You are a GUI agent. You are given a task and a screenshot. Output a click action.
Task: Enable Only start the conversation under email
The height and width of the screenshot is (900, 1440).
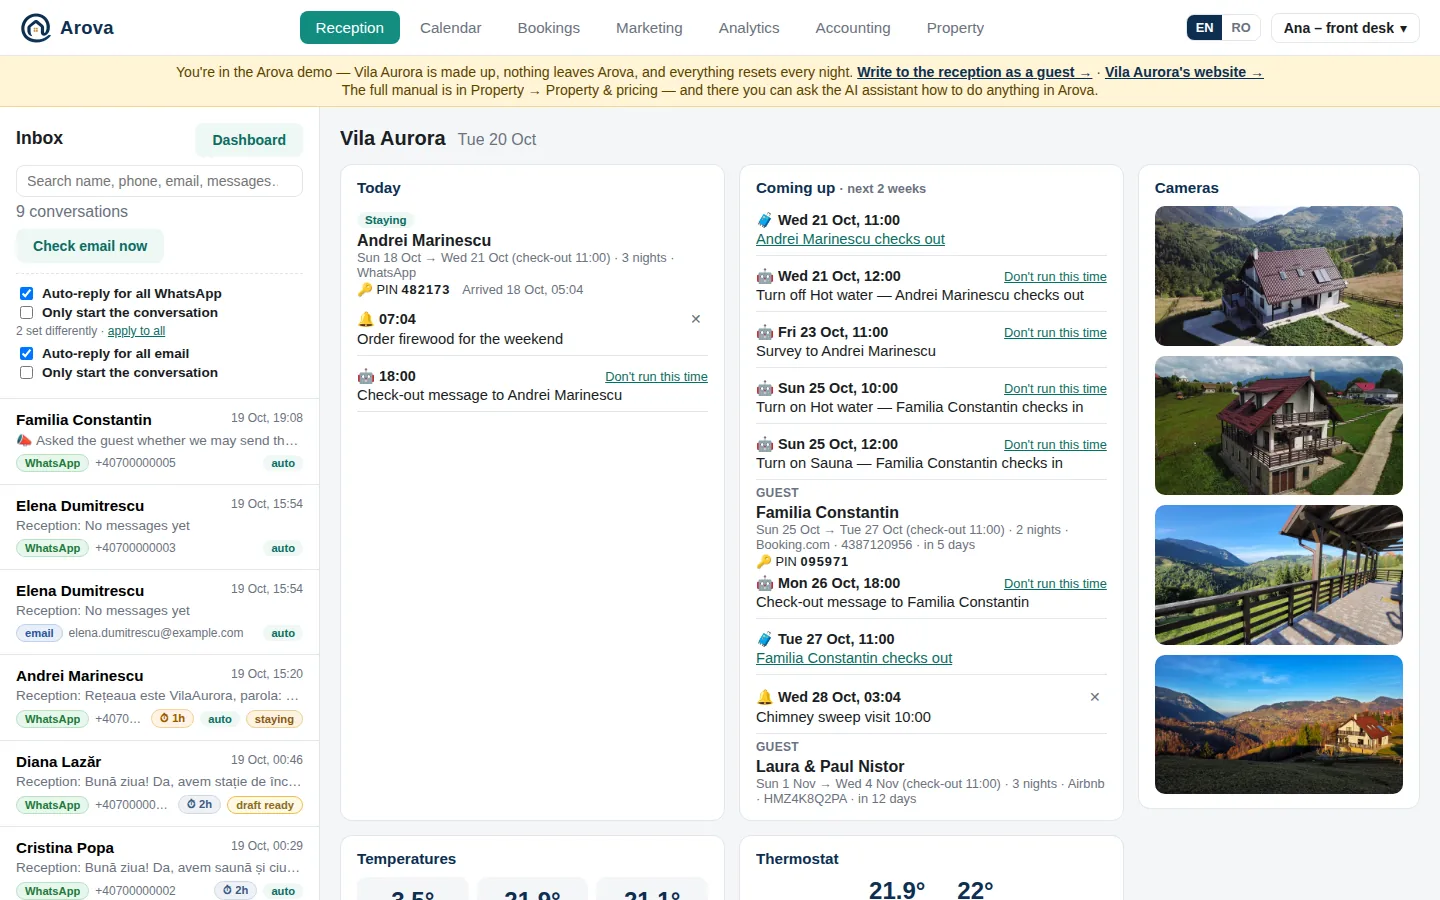pos(27,373)
